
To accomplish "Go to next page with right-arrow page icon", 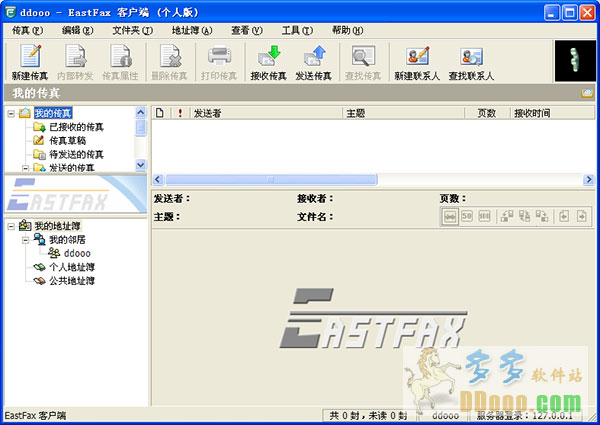I will click(x=582, y=216).
